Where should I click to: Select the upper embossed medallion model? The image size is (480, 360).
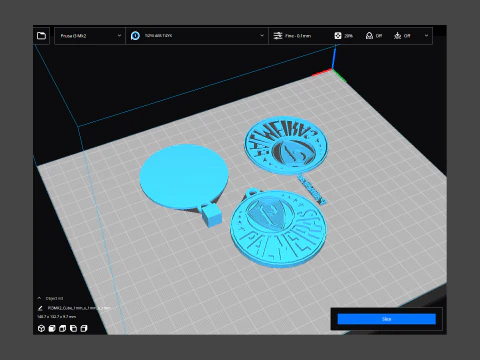pyautogui.click(x=286, y=145)
